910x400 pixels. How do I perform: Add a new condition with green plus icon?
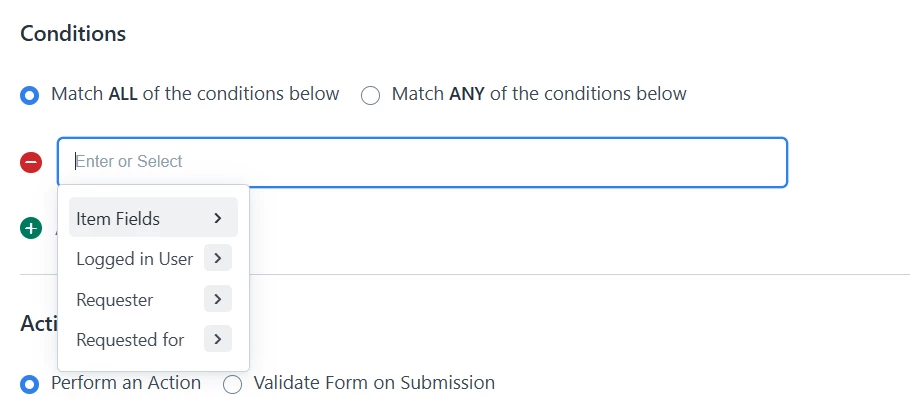pos(31,228)
